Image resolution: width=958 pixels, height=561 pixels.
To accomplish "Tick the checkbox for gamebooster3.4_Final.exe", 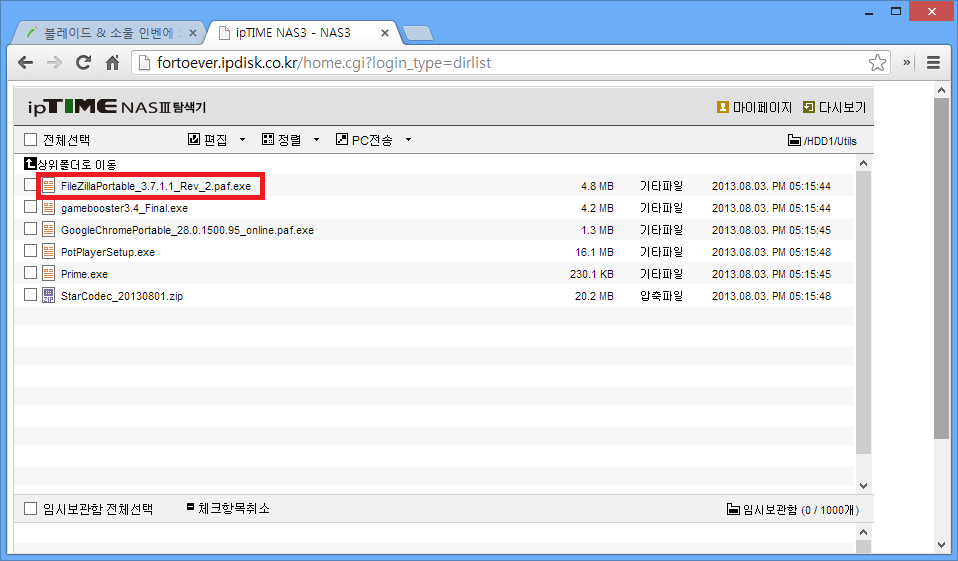I will point(30,208).
